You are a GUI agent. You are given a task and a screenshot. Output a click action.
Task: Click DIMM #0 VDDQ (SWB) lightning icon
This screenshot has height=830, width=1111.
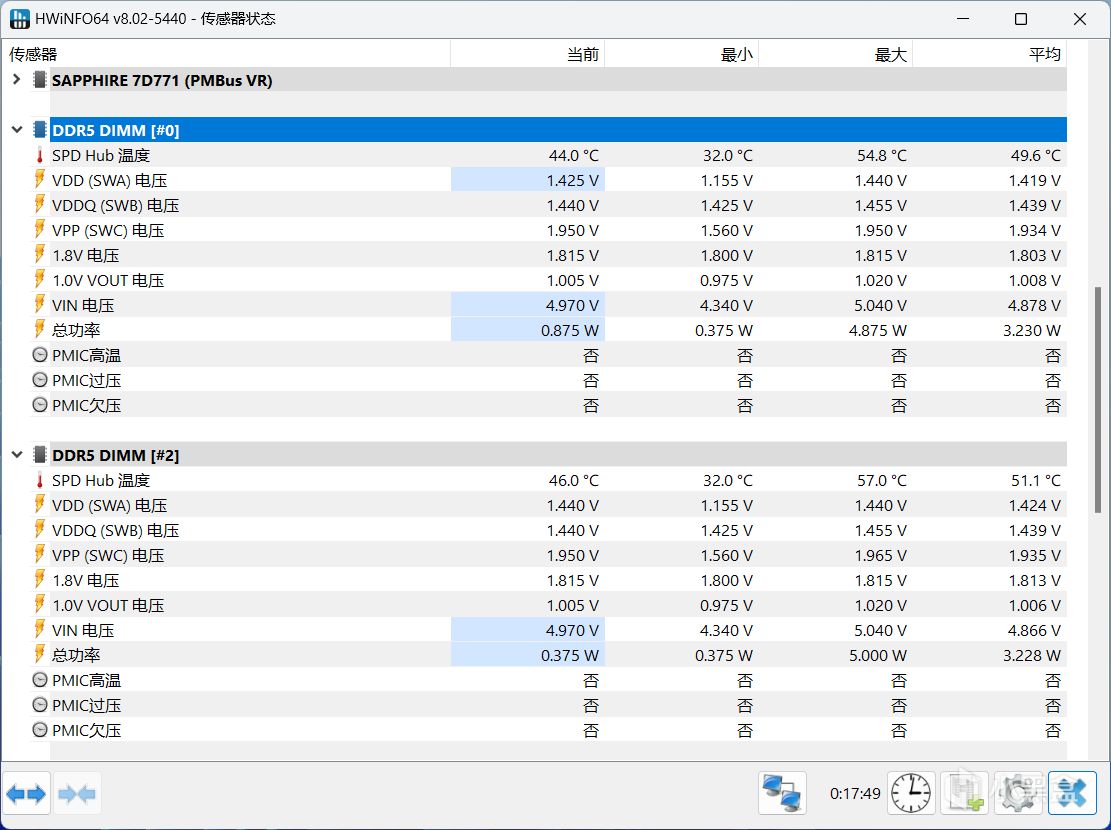(40, 204)
